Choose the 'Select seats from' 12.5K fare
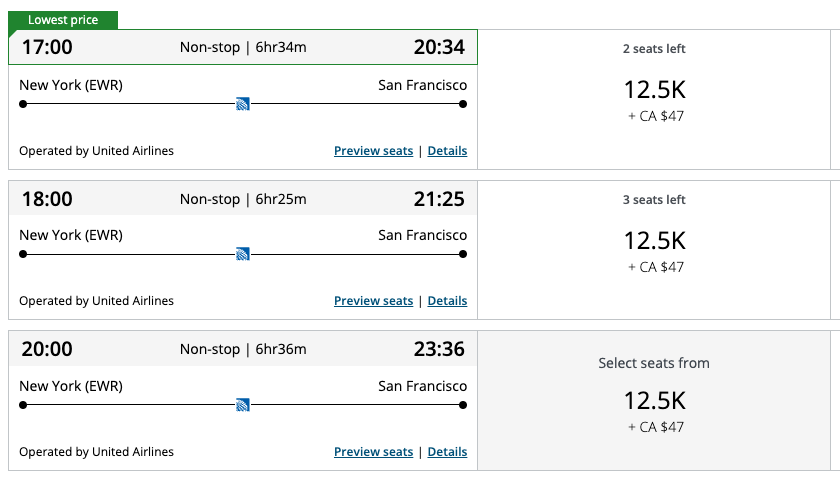Viewport: 840px width, 478px height. click(x=654, y=400)
